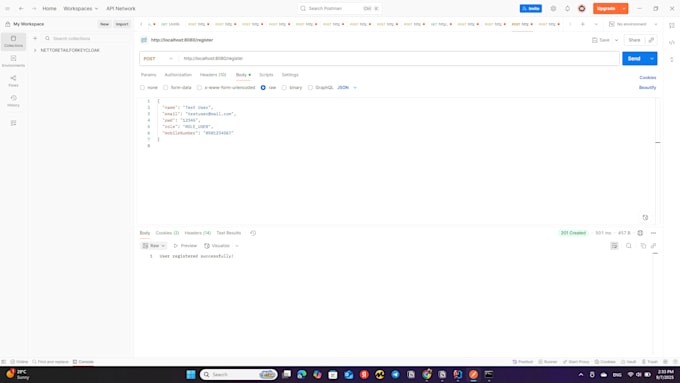The height and width of the screenshot is (383, 680).
Task: Open the configure sidebar apps icon below History
Action: pyautogui.click(x=13, y=123)
